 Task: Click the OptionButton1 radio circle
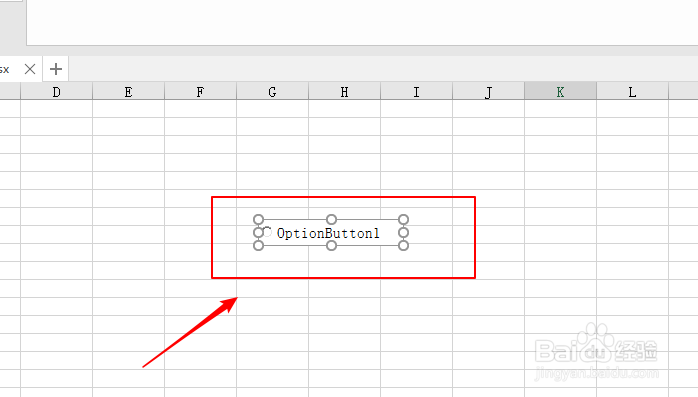click(x=267, y=232)
